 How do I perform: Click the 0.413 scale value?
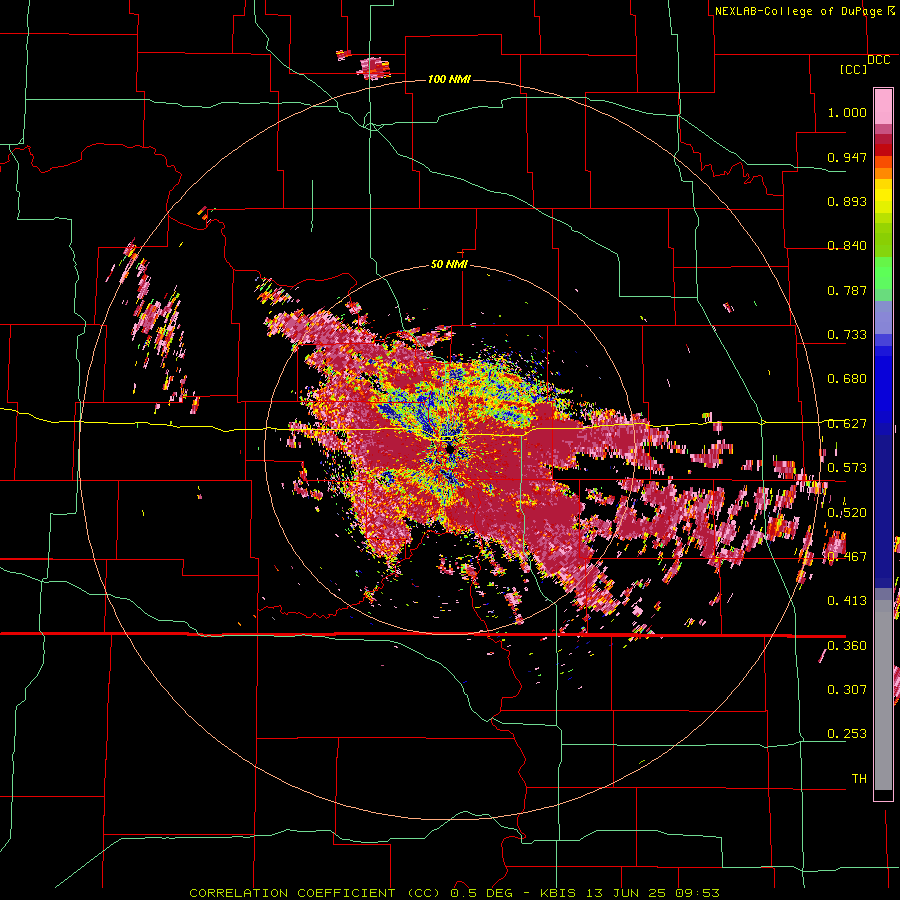[847, 601]
